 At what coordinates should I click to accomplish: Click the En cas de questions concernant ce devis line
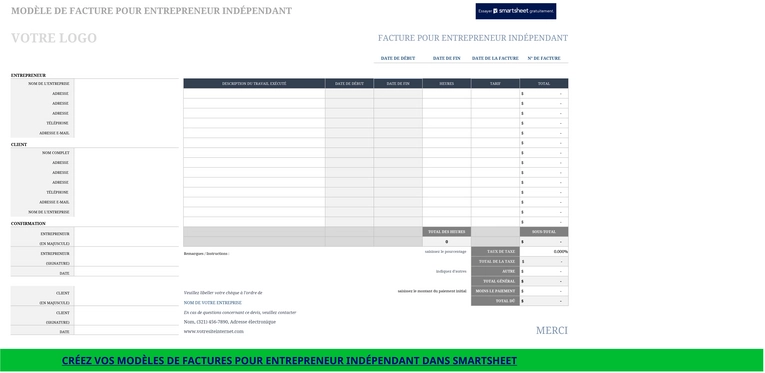click(240, 312)
